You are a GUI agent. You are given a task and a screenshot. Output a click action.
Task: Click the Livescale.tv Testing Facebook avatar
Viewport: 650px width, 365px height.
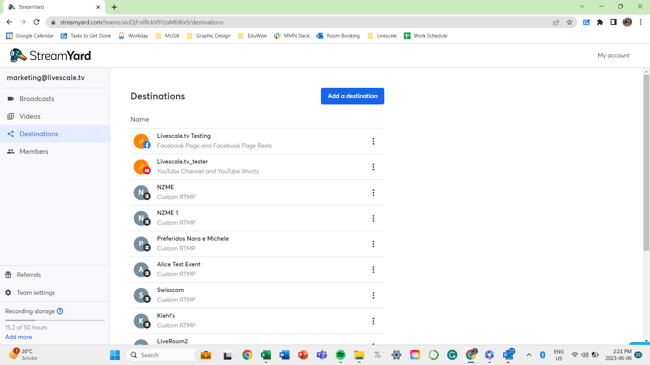coord(141,141)
